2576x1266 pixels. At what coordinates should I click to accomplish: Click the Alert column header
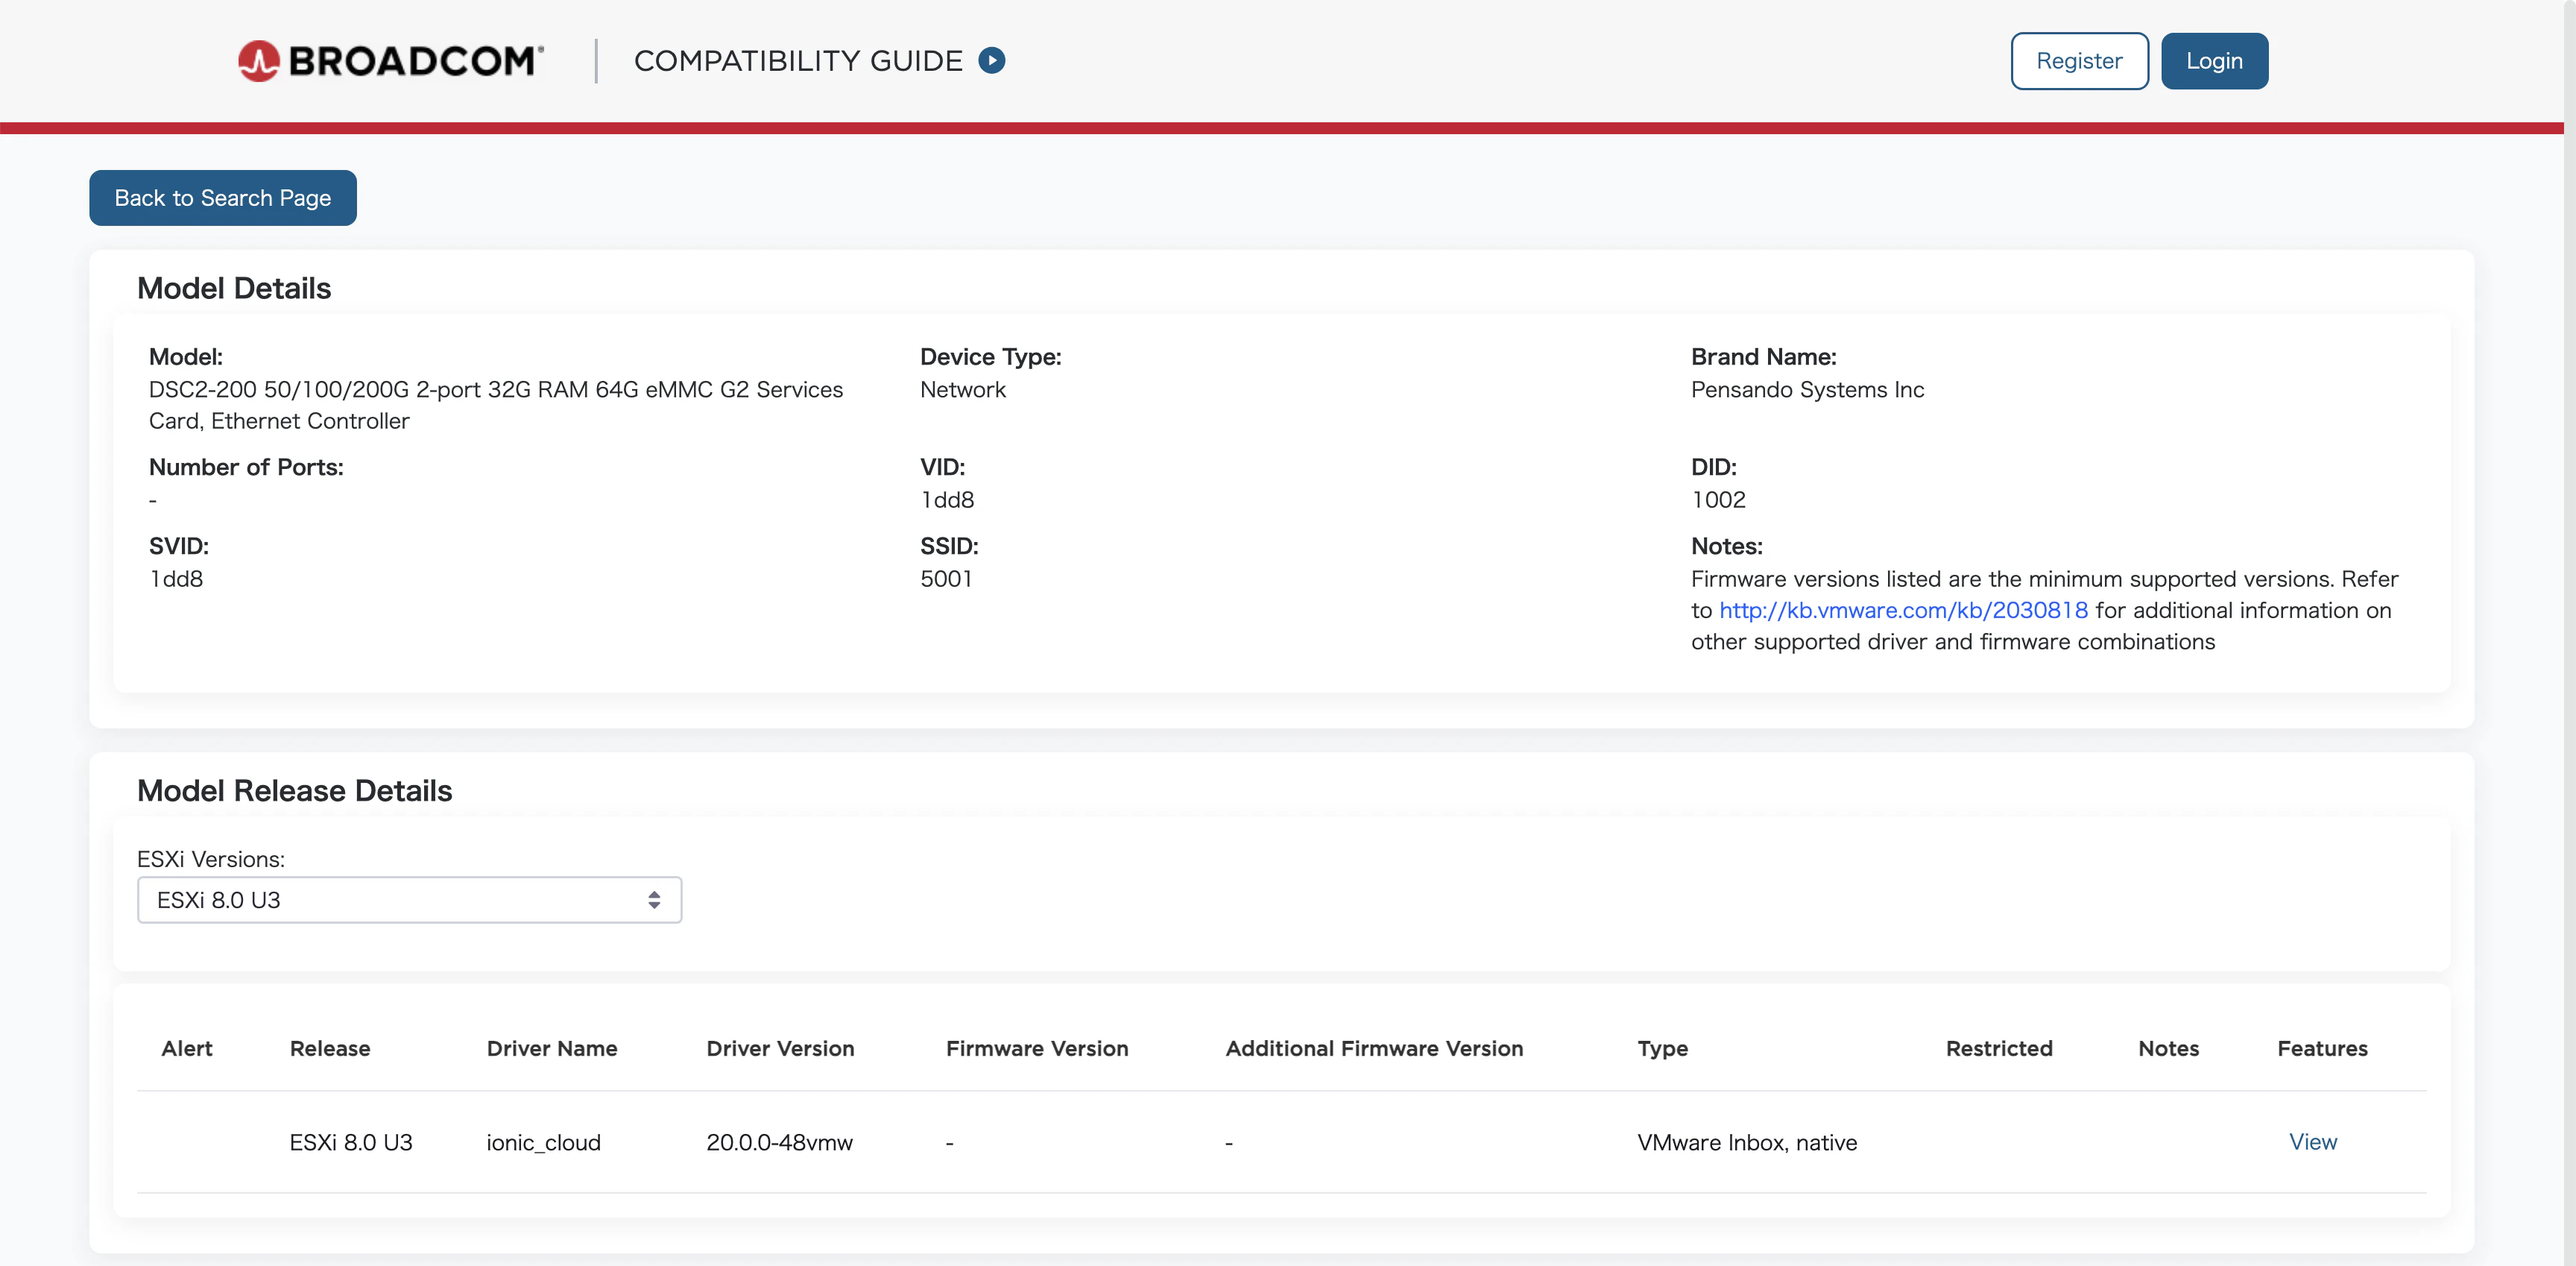tap(187, 1048)
